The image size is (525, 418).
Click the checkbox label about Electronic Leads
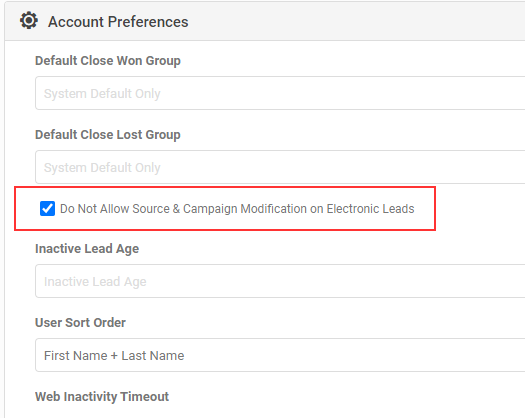(237, 209)
